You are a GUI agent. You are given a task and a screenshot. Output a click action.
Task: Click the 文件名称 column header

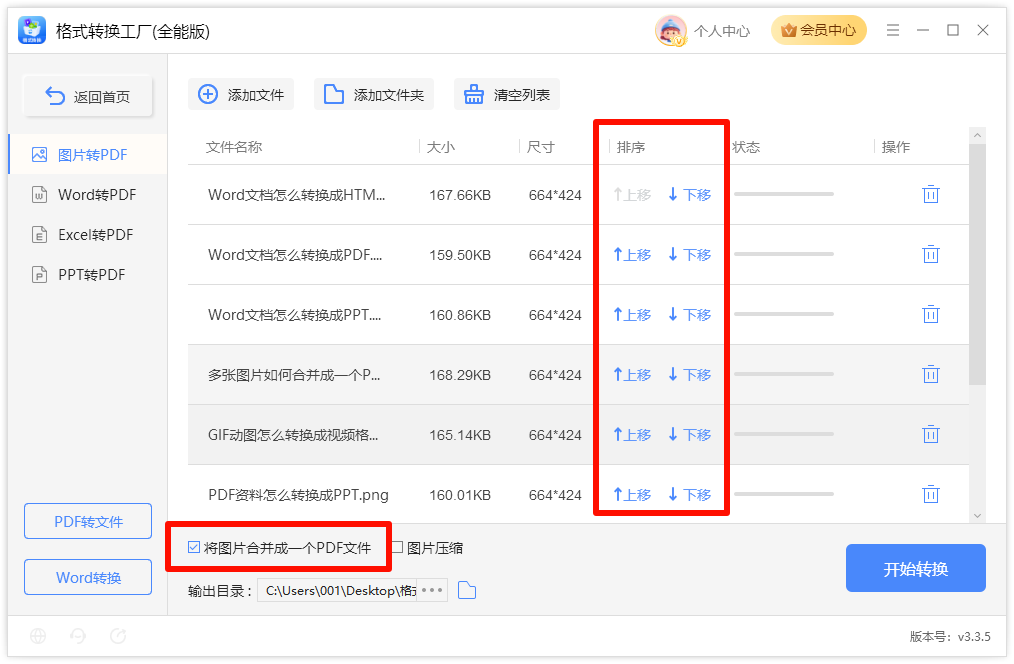tap(234, 147)
